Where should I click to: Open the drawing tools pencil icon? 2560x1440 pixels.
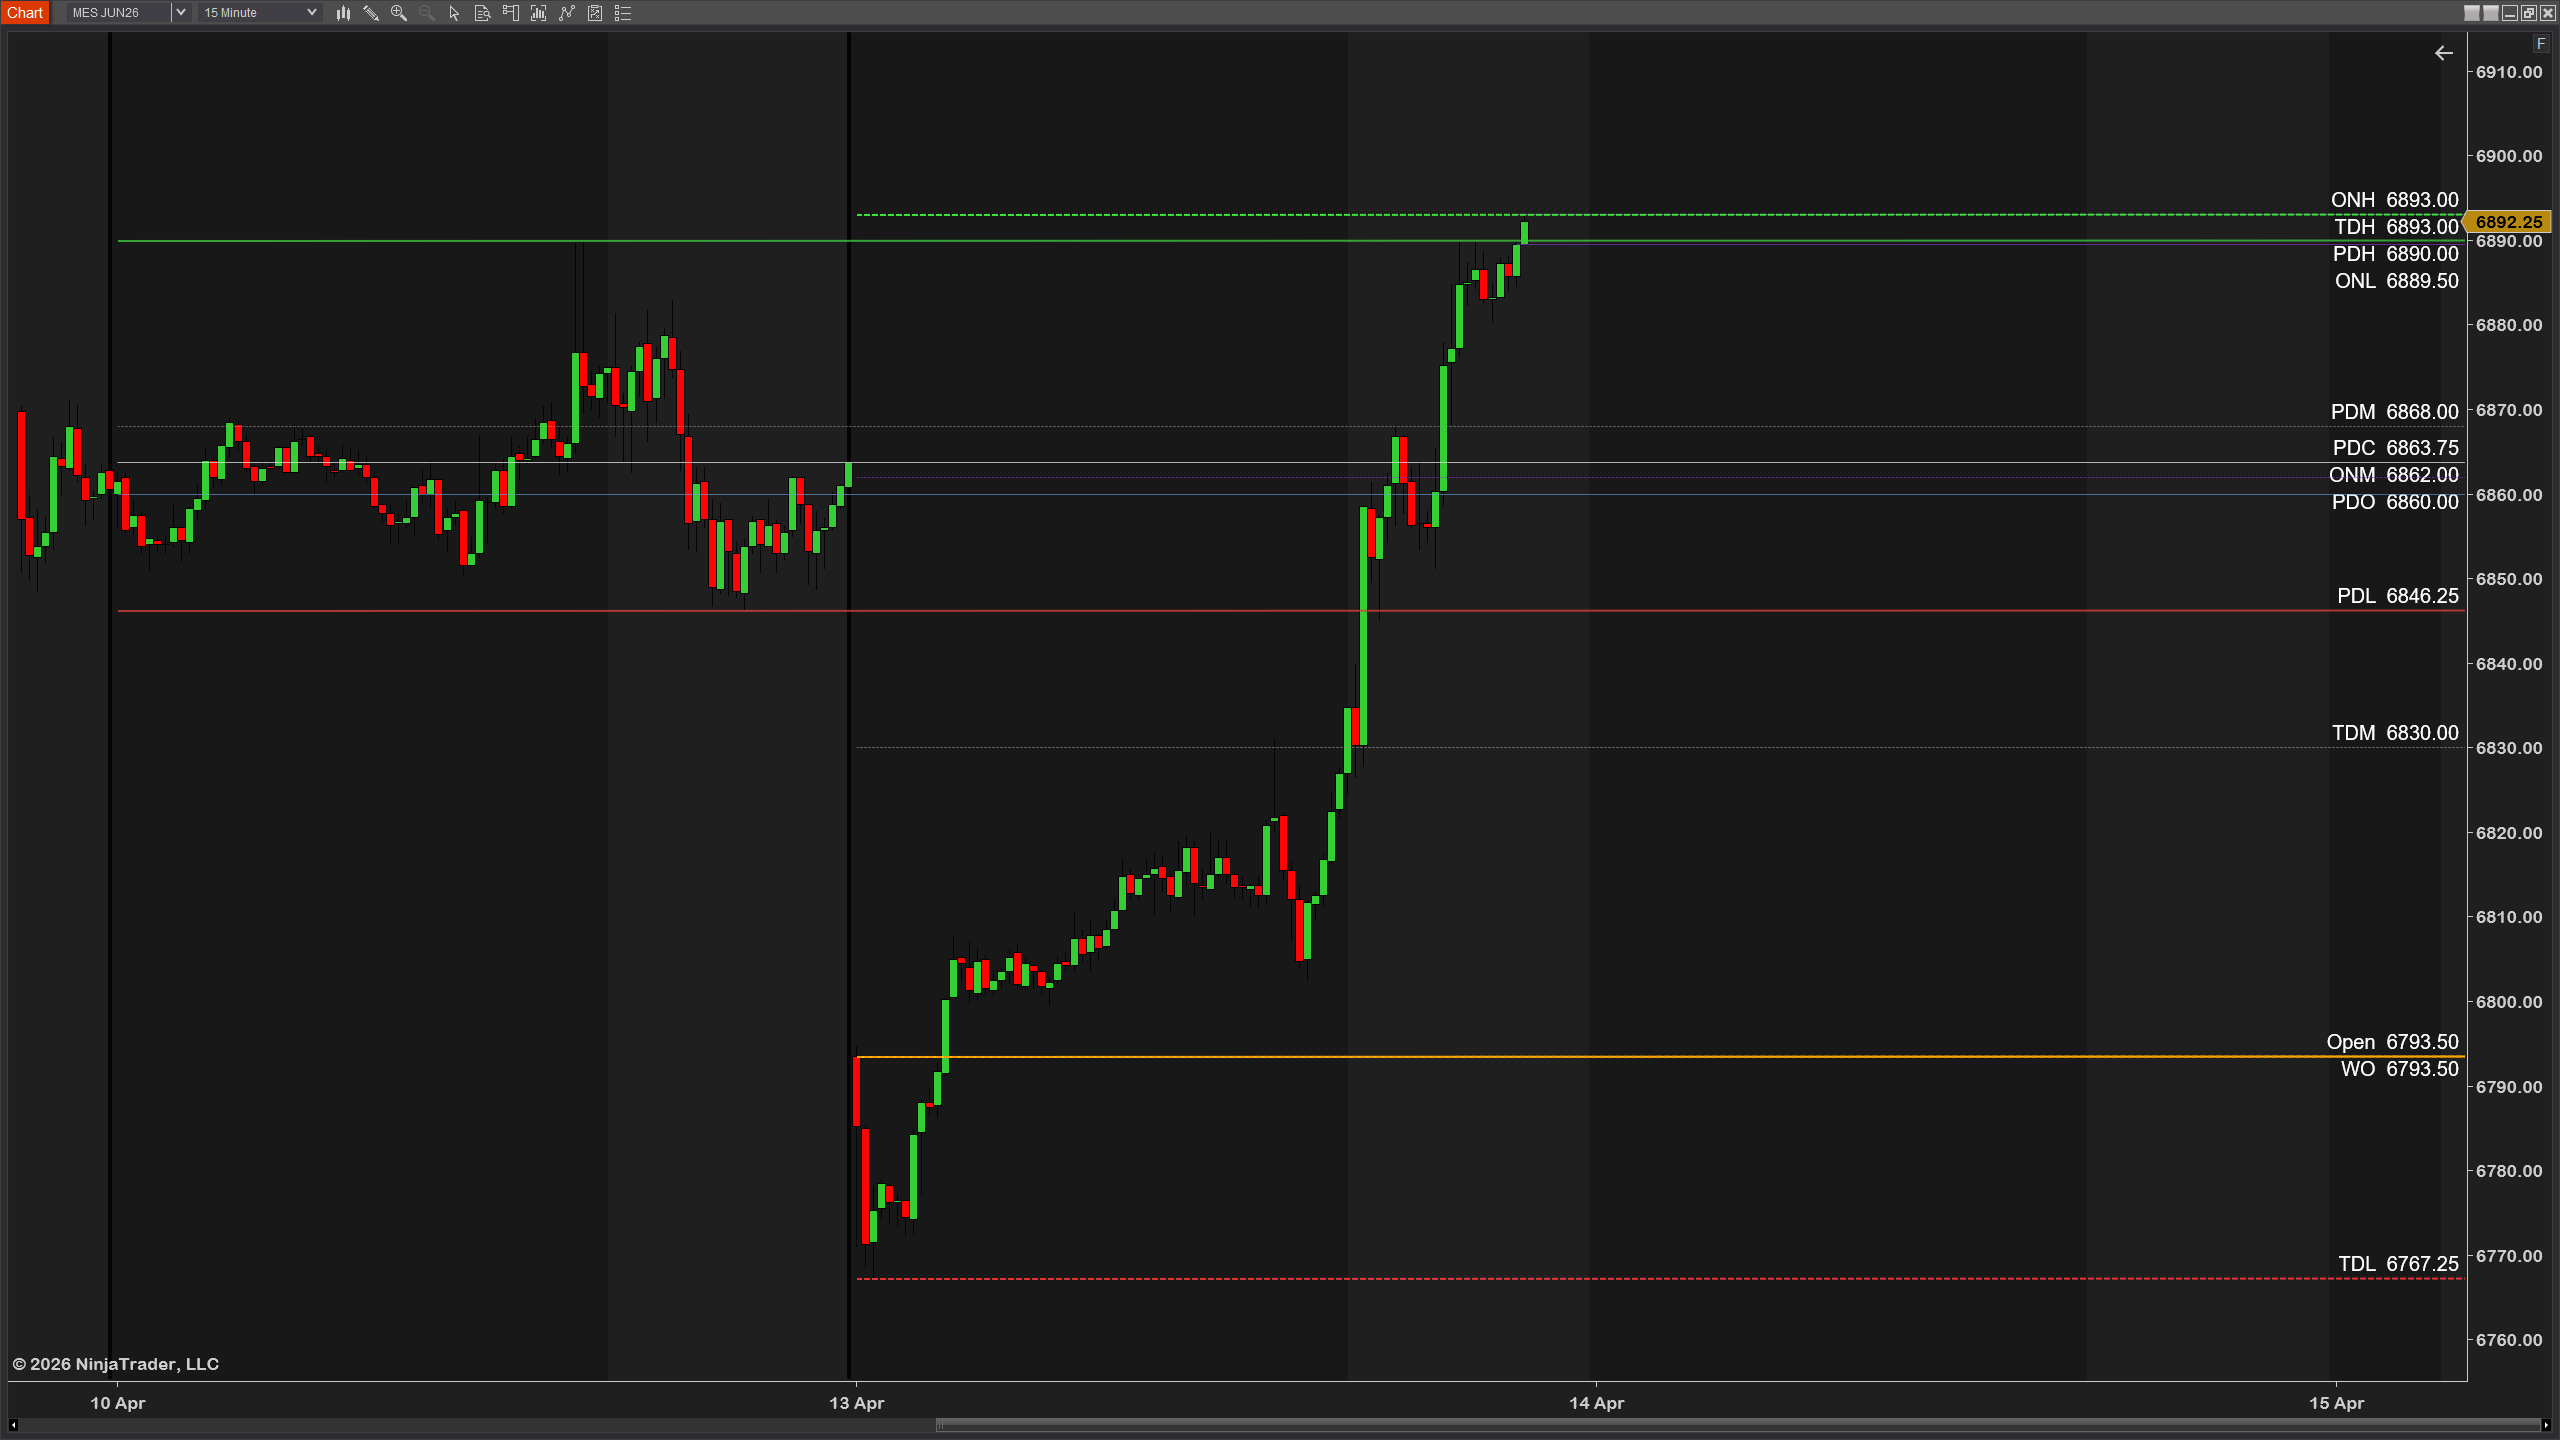(371, 13)
